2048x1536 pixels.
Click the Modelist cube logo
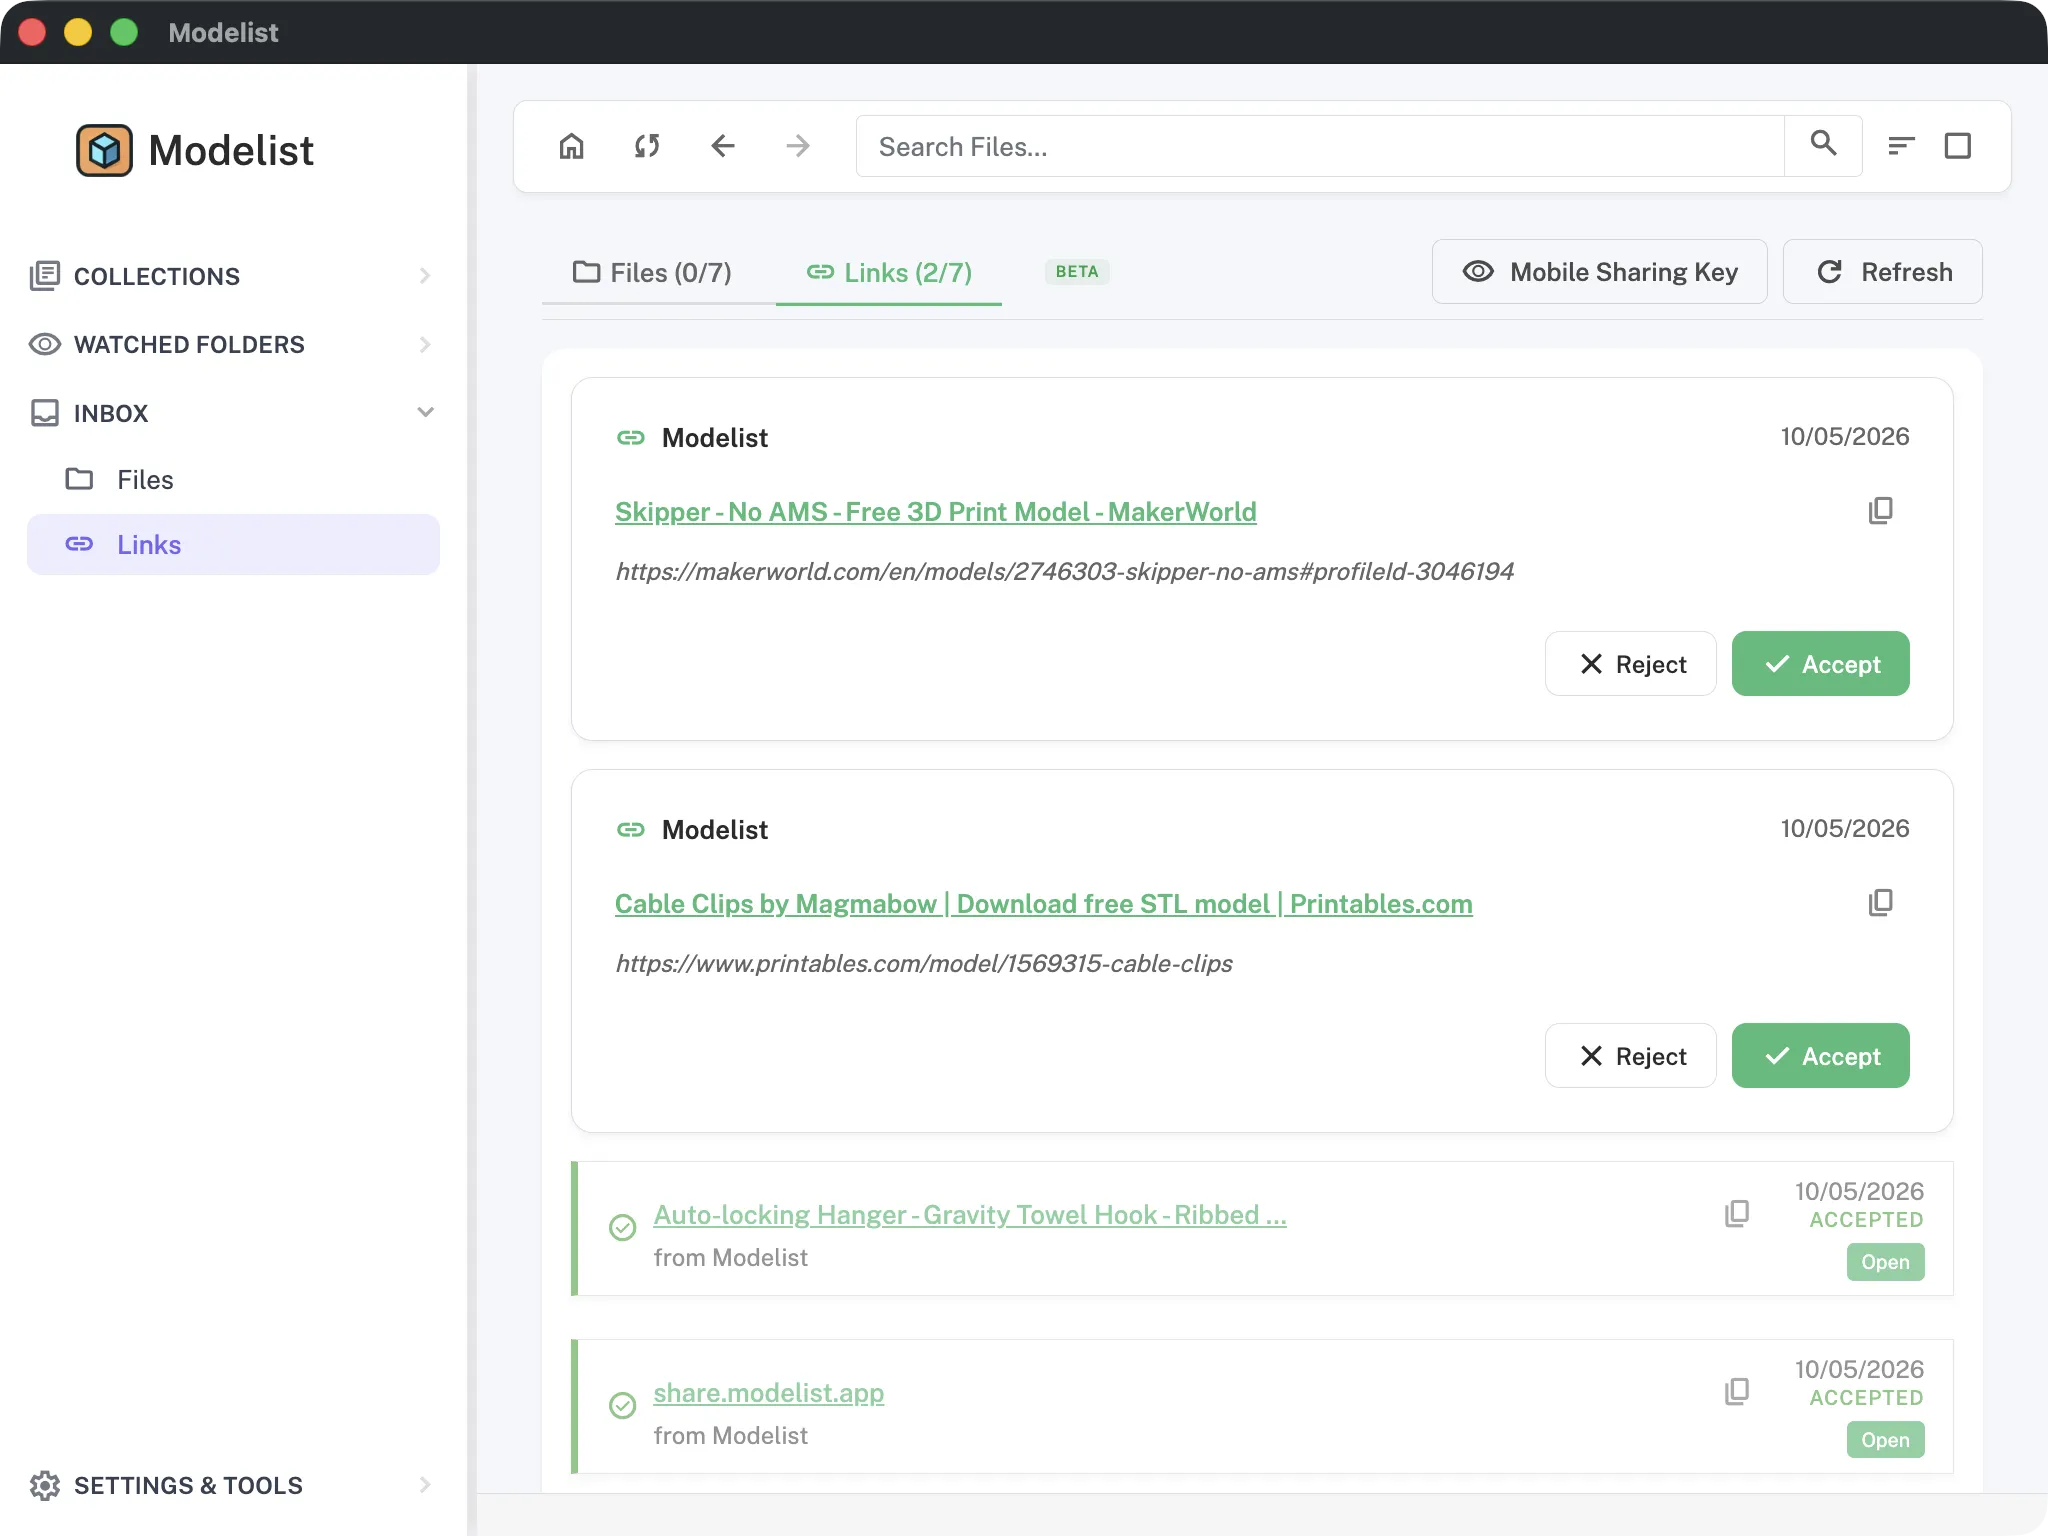104,150
